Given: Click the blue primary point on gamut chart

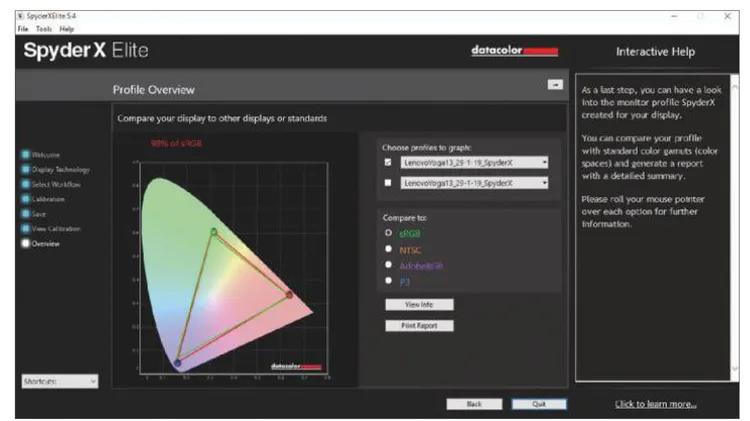Looking at the screenshot, I should 177,364.
